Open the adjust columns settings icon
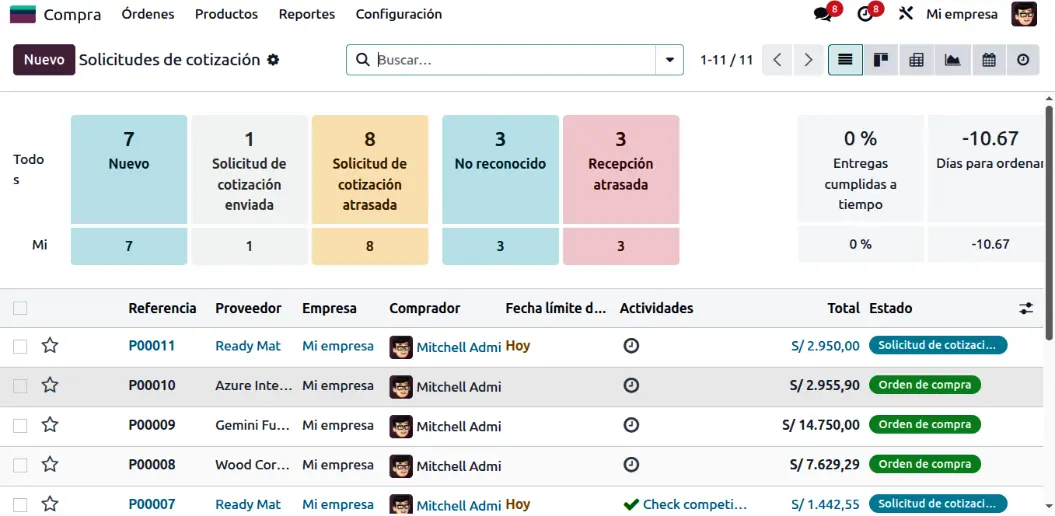Screen dimensions: 1055x516 (1026, 308)
